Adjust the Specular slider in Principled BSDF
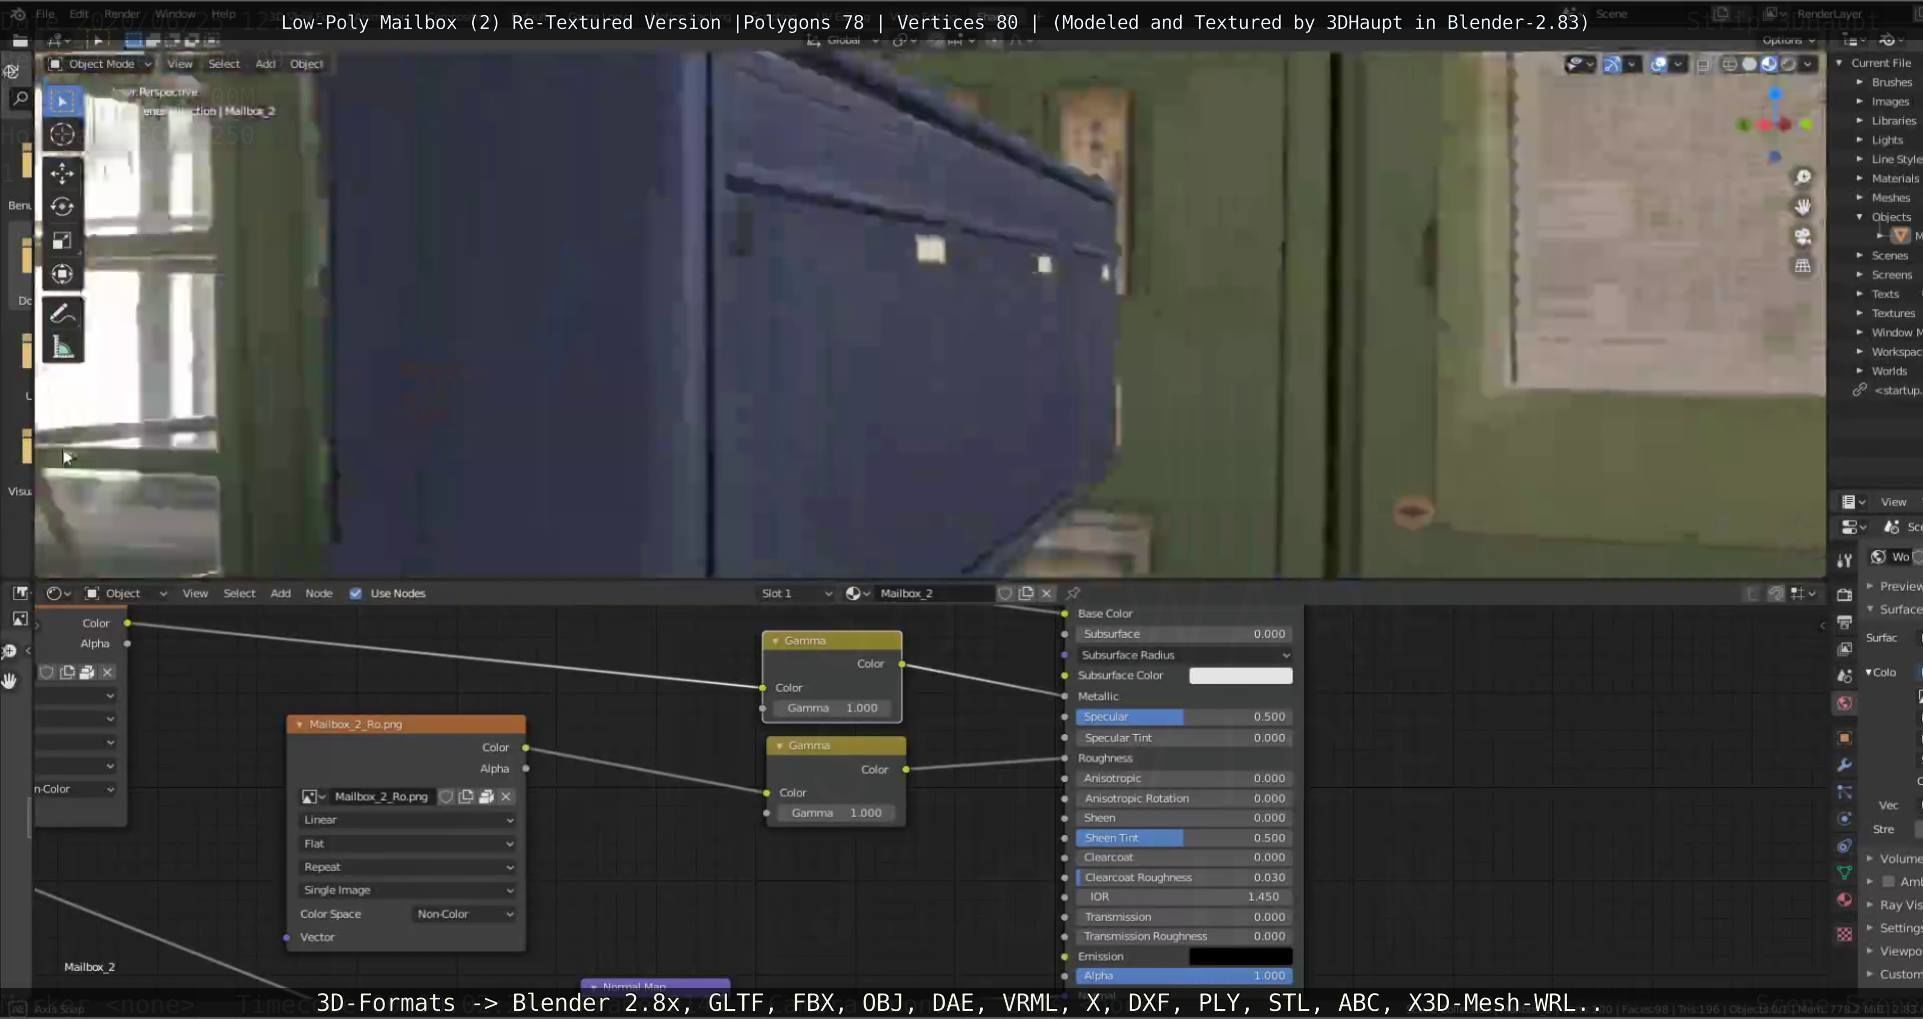 click(x=1184, y=717)
